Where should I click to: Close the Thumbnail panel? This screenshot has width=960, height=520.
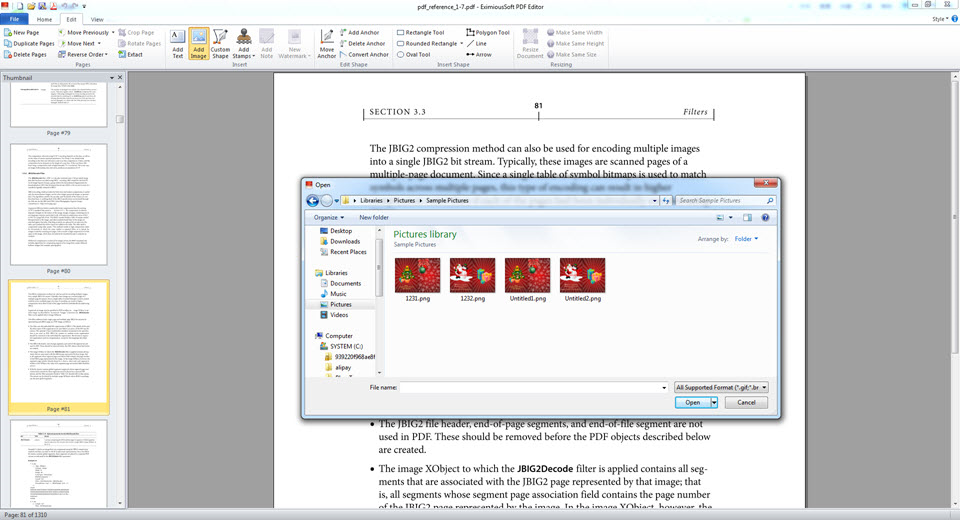[120, 78]
